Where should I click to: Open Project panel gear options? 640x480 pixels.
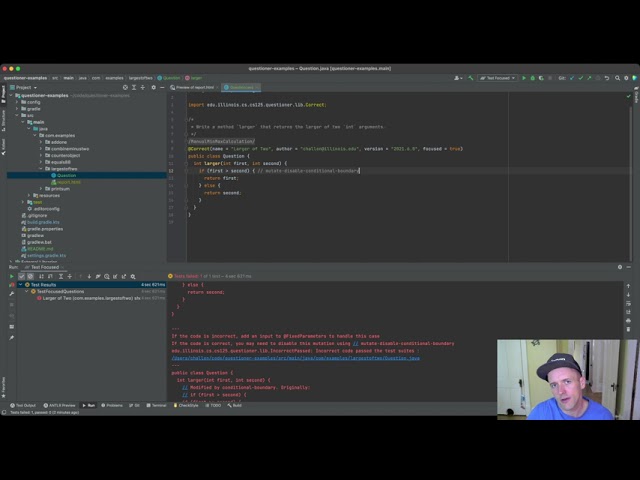[153, 87]
